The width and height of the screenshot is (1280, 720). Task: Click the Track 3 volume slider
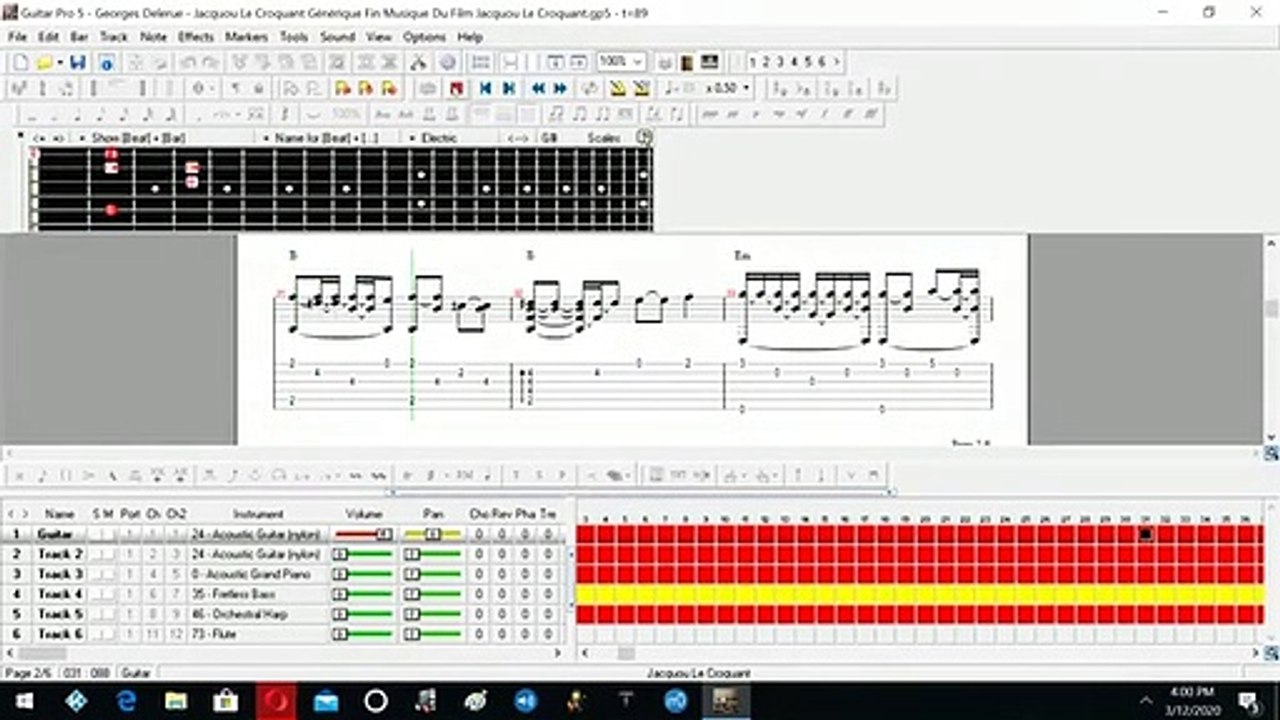tap(363, 574)
